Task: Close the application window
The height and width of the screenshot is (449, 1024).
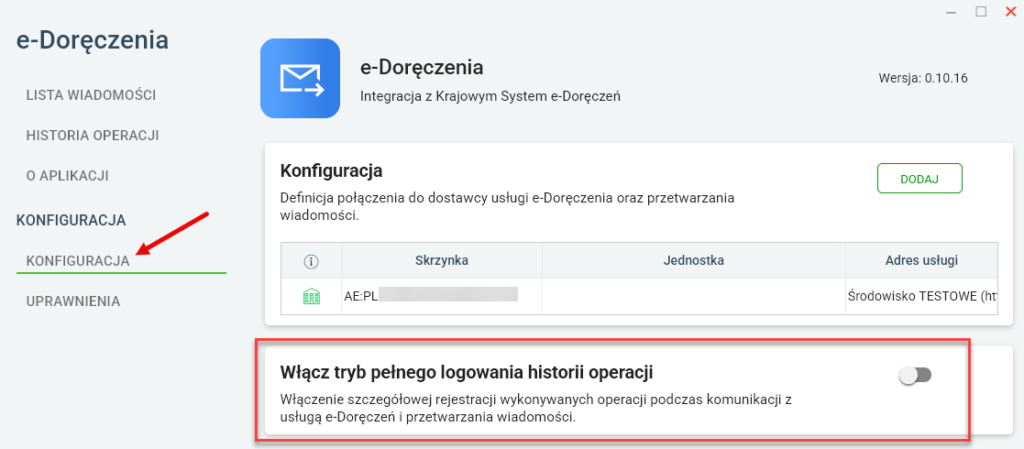Action: click(1011, 11)
